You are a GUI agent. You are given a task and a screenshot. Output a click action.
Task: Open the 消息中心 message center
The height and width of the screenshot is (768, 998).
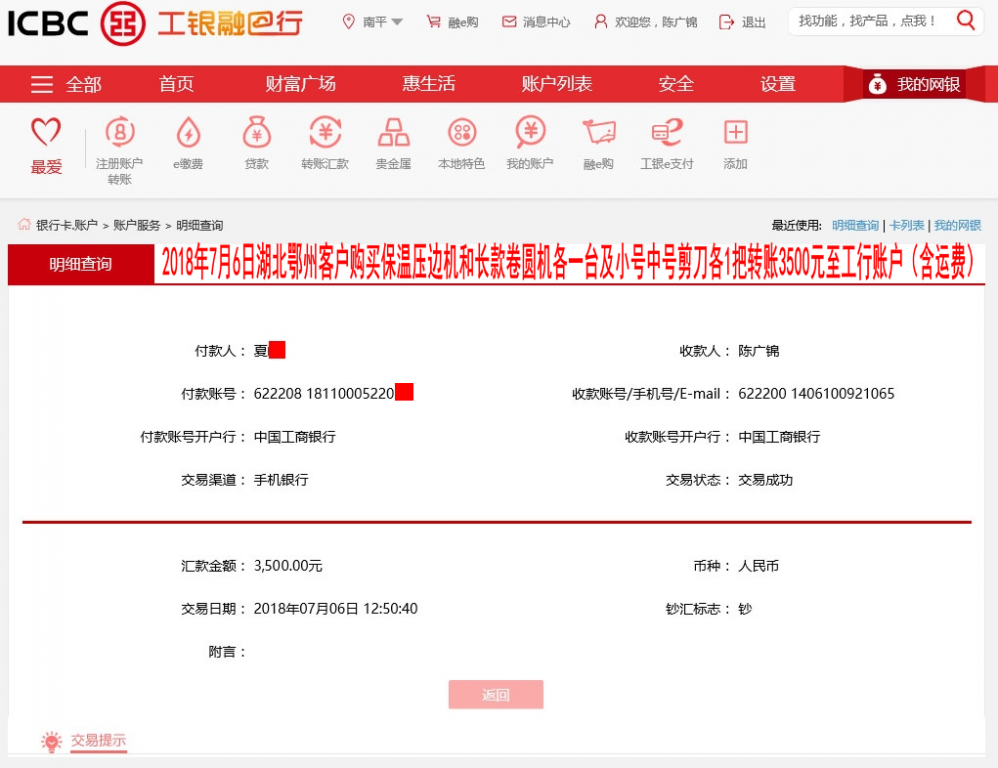537,19
